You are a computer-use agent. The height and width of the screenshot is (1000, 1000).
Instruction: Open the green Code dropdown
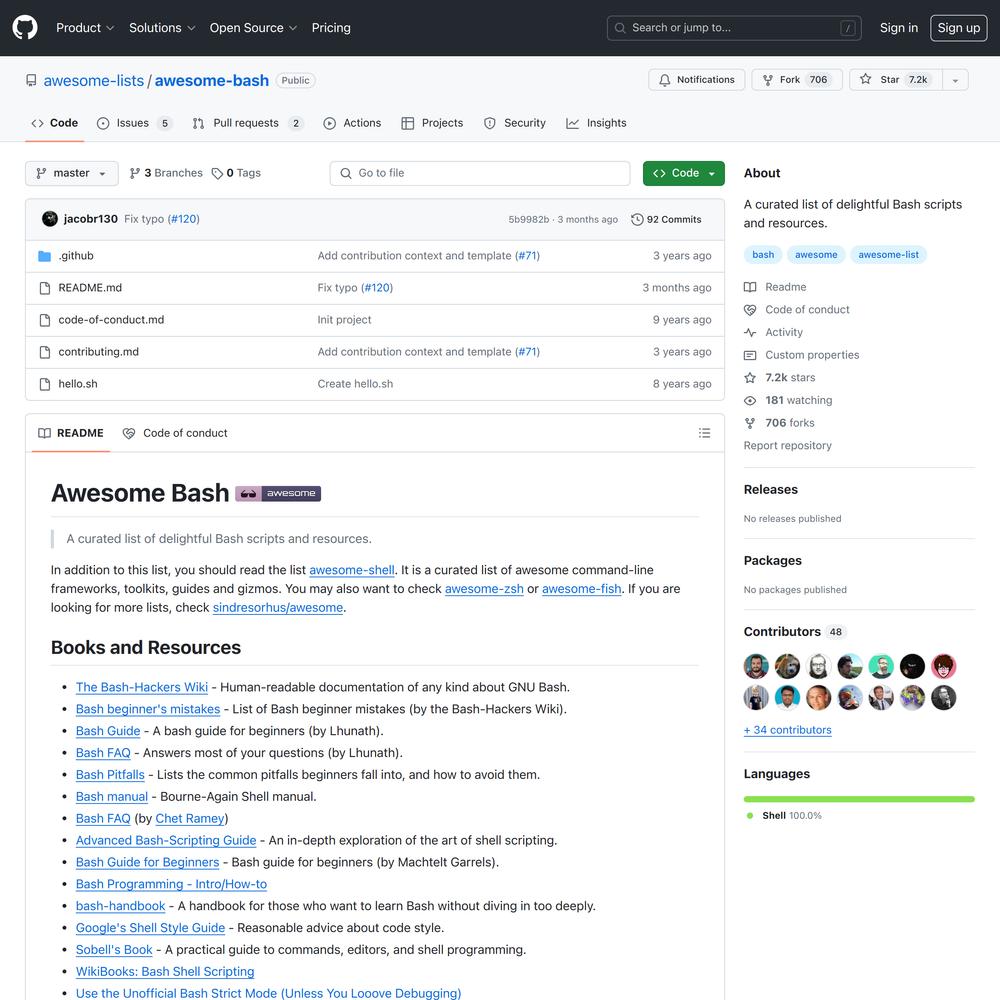coord(684,173)
